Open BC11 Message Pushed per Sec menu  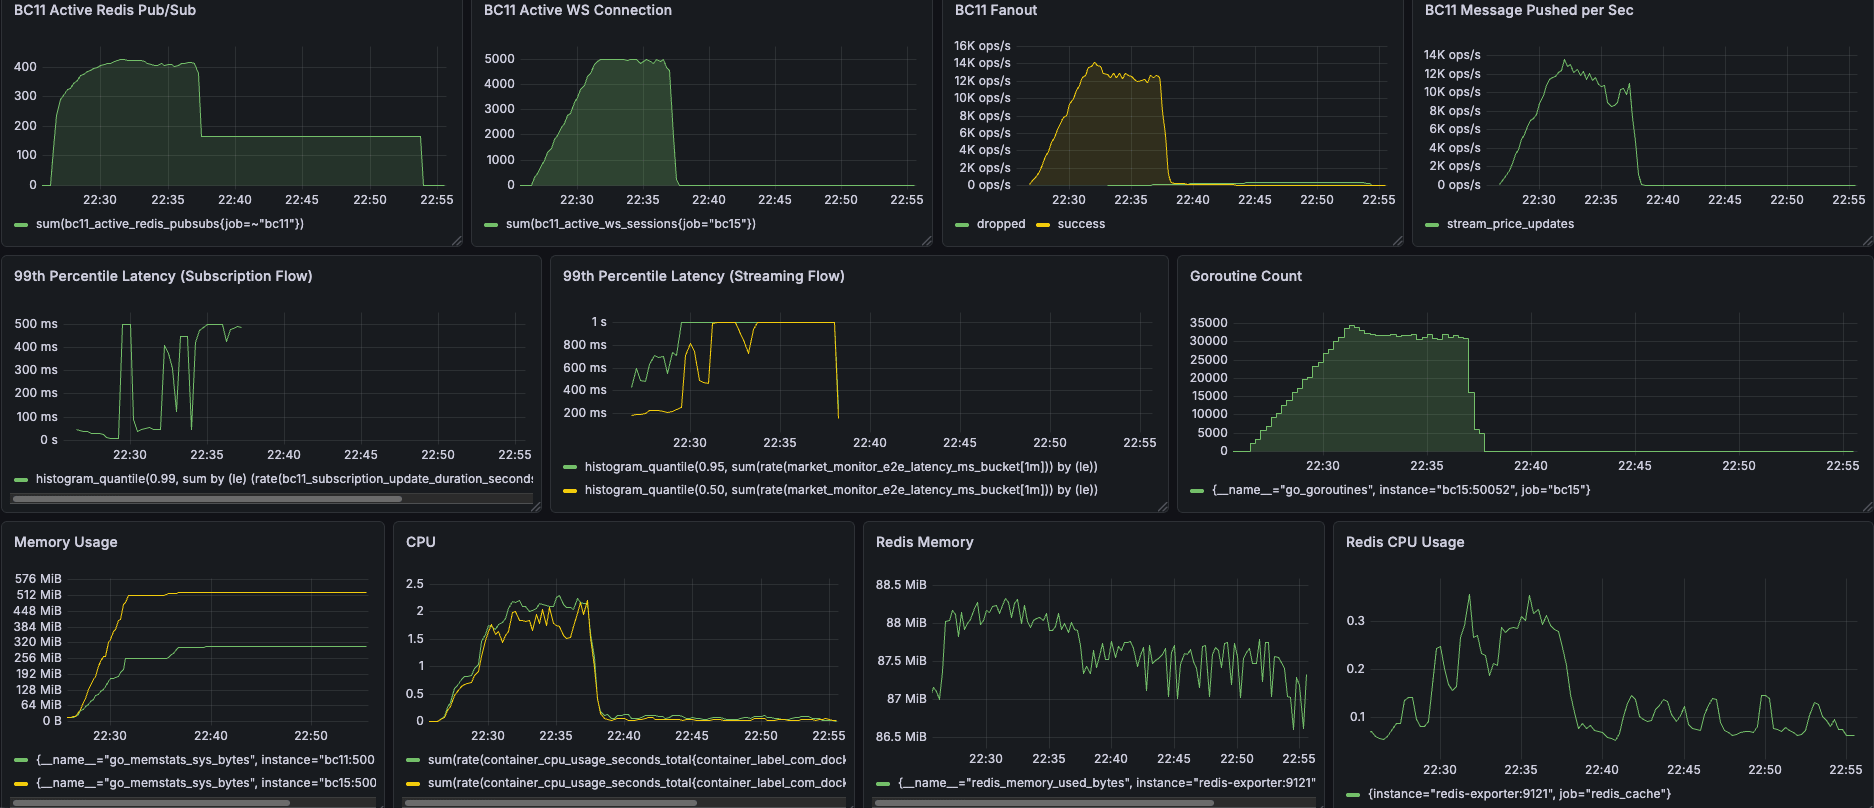[x=1528, y=10]
